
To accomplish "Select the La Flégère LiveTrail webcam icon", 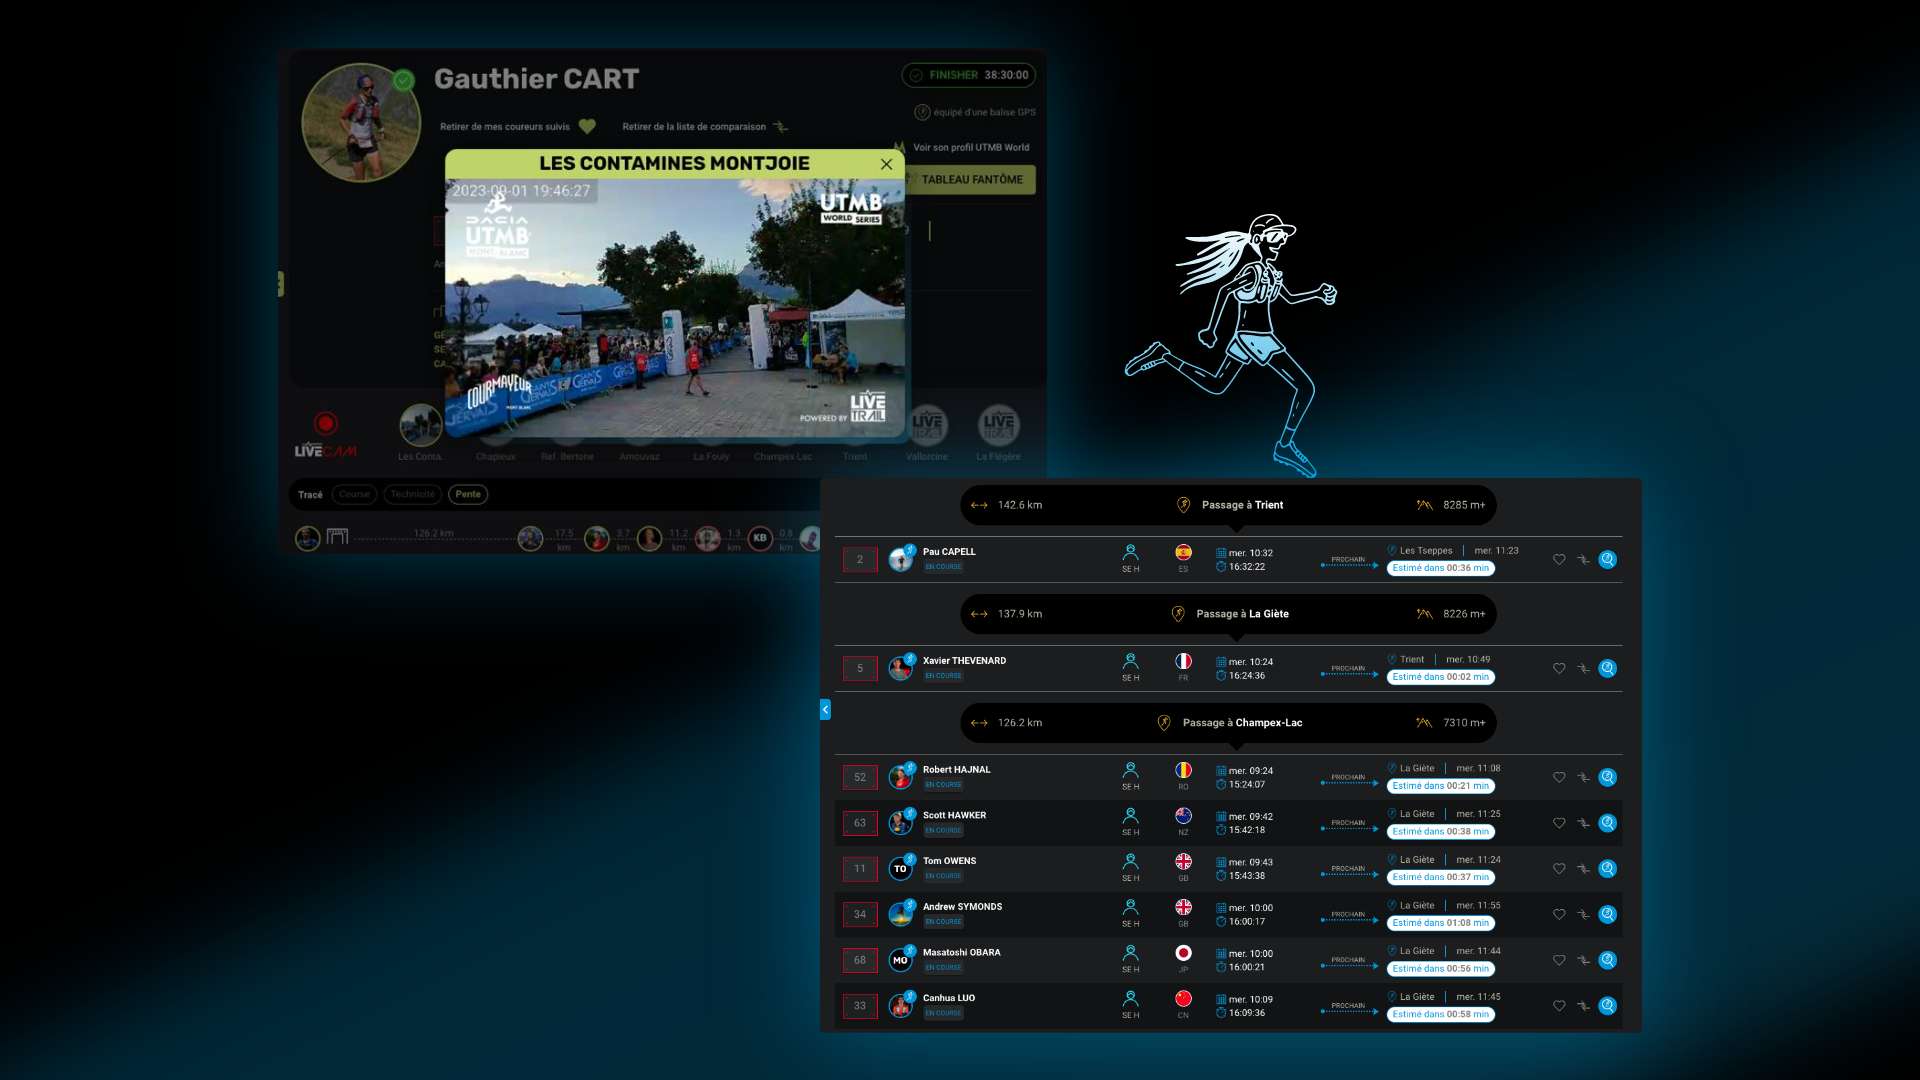I will [998, 425].
